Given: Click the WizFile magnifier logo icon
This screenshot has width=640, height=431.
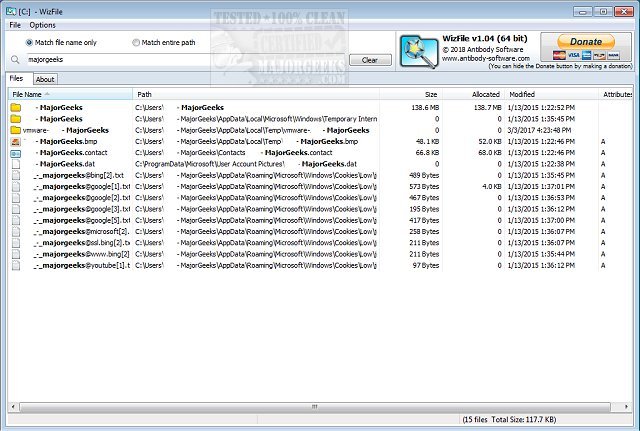Looking at the screenshot, I should click(x=419, y=52).
